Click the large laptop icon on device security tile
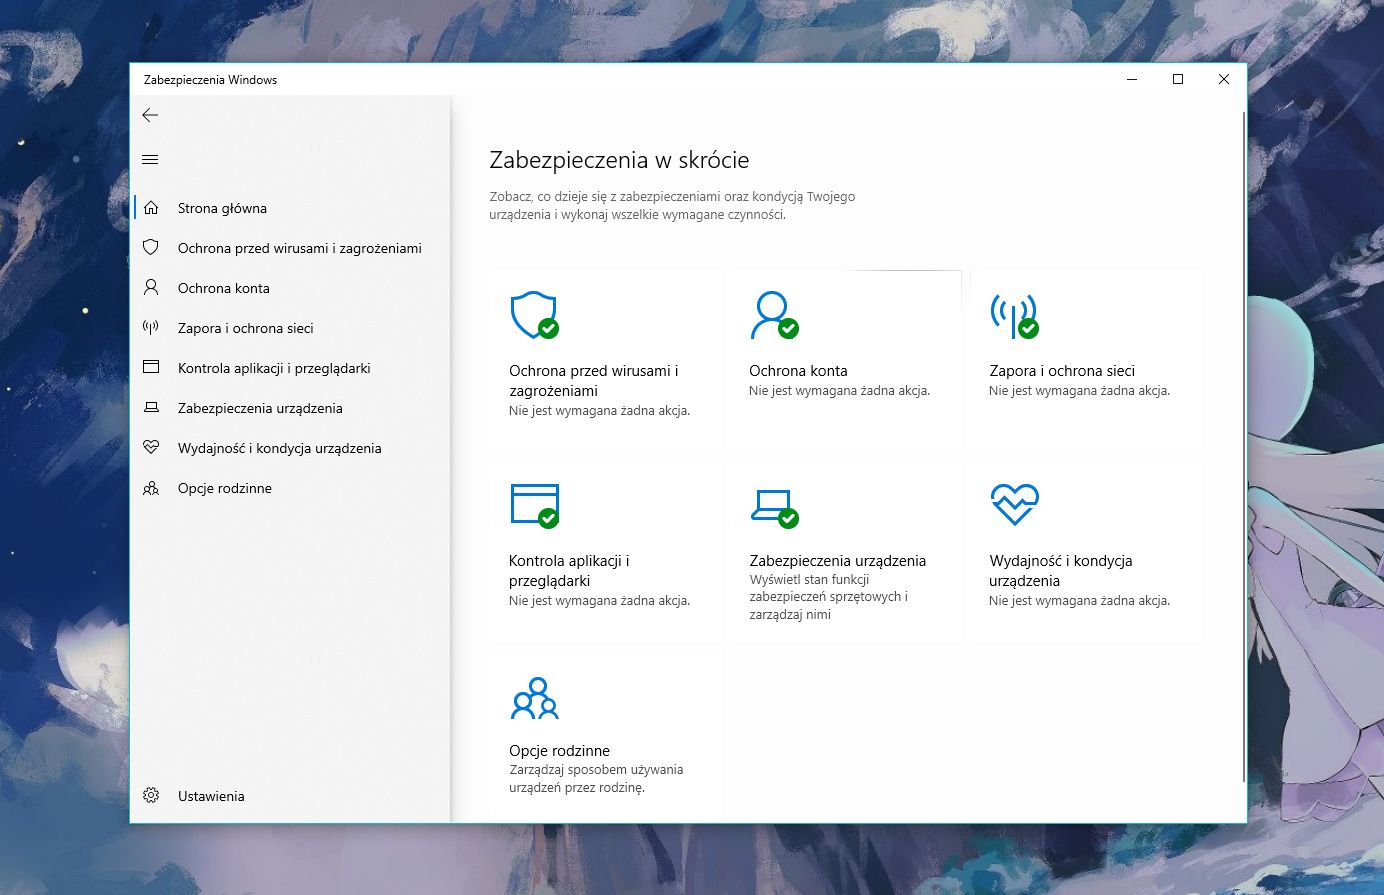Viewport: 1384px width, 895px height. point(774,507)
